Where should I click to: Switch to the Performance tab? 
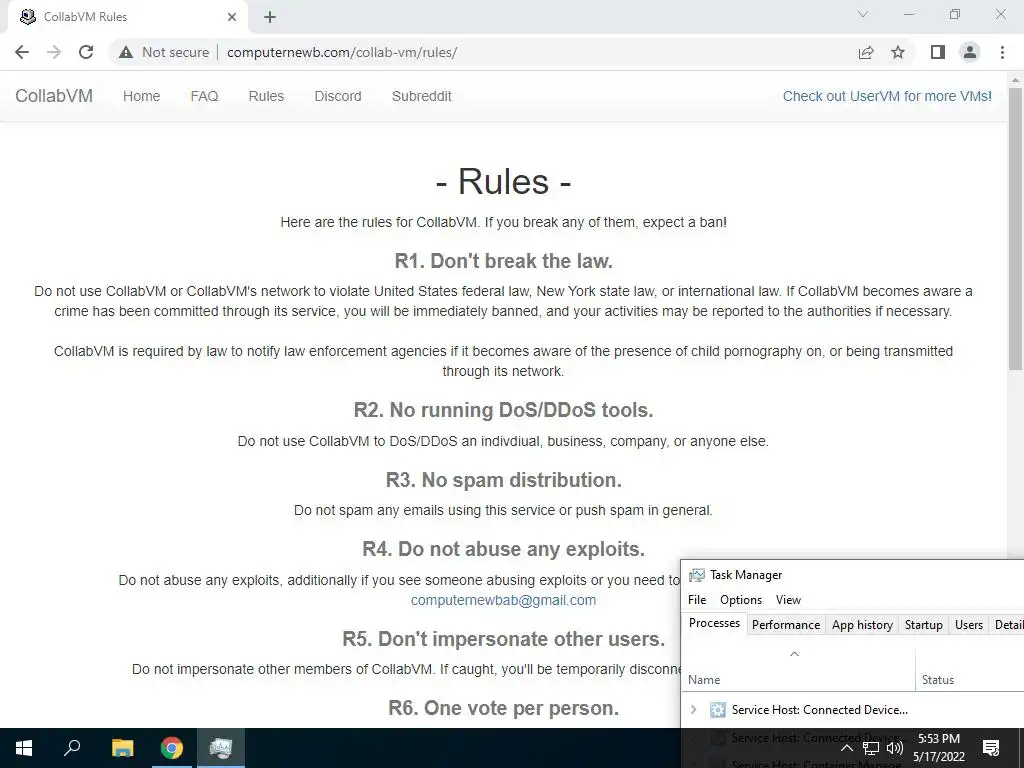[786, 625]
